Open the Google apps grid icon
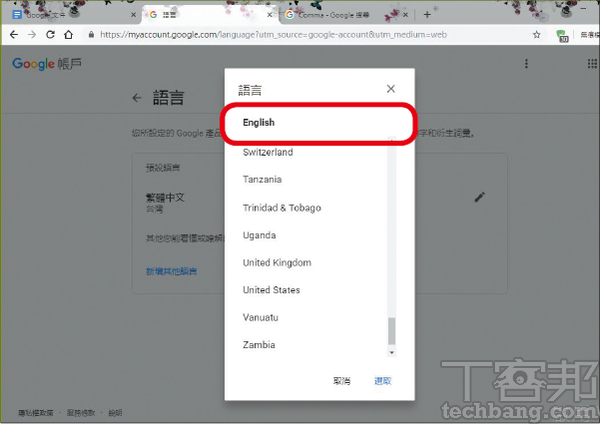 pyautogui.click(x=592, y=64)
